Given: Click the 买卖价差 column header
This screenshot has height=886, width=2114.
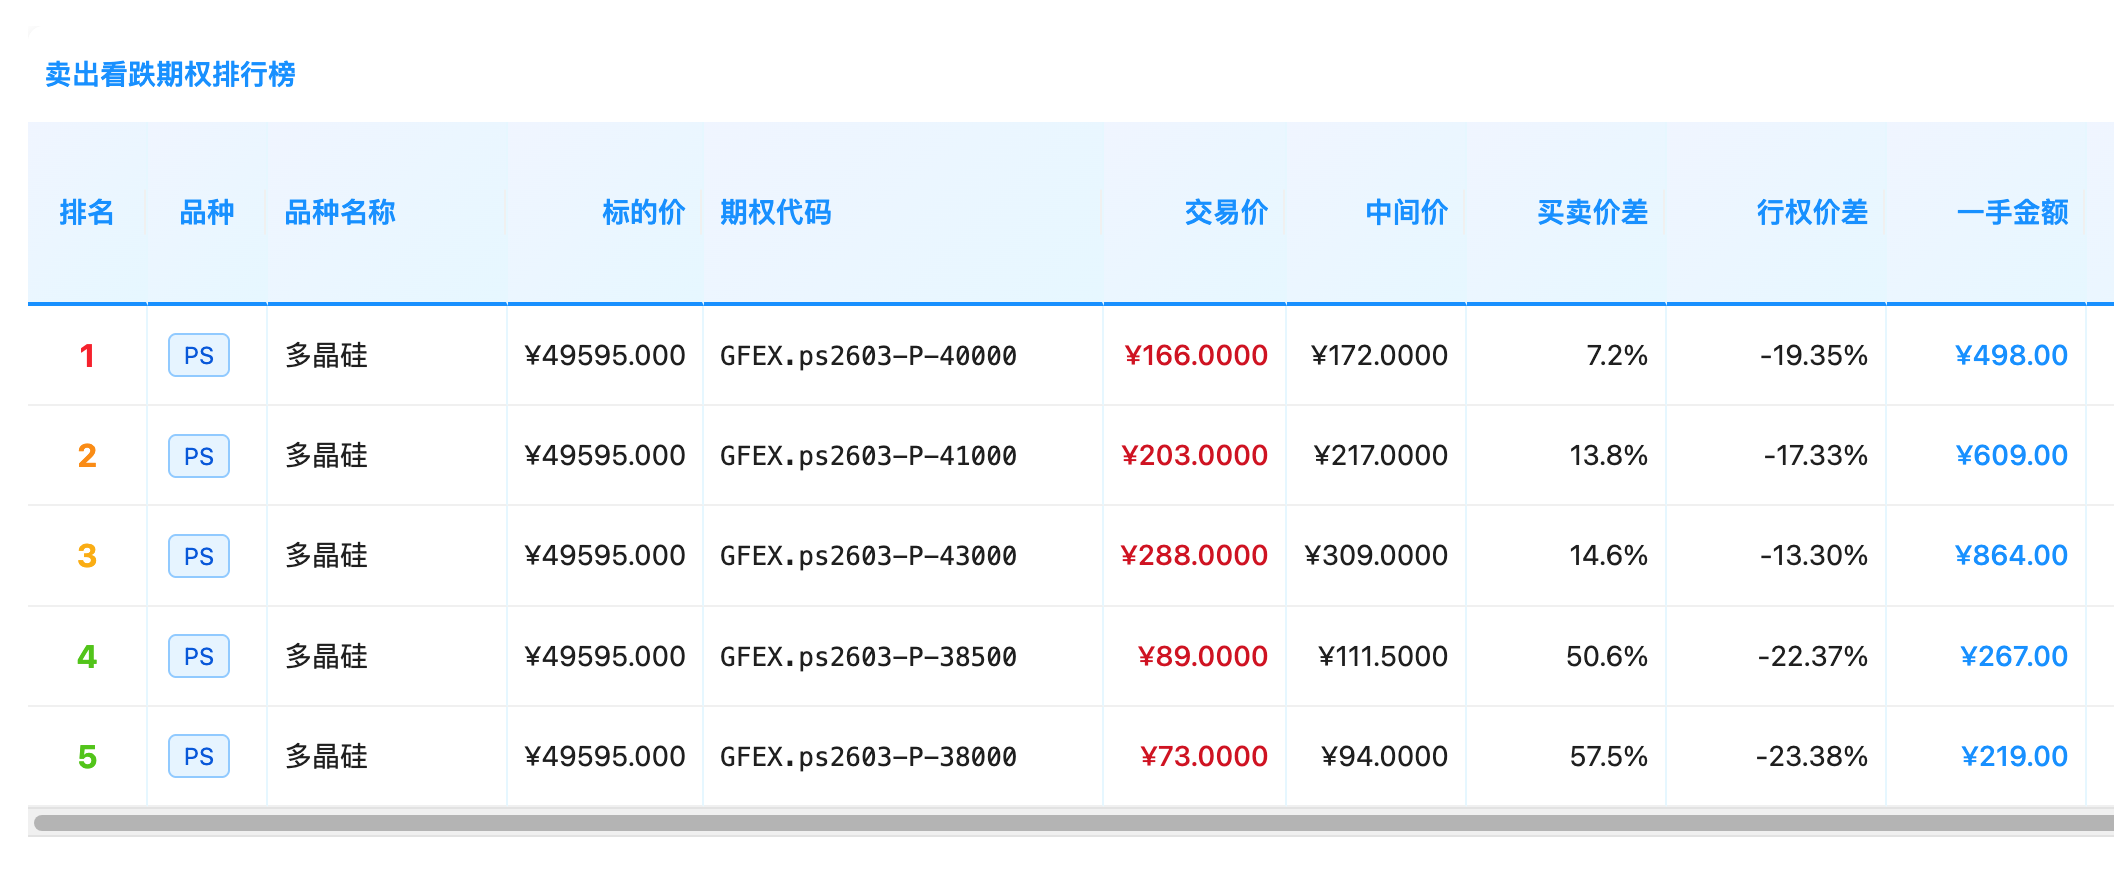Looking at the screenshot, I should [1591, 212].
